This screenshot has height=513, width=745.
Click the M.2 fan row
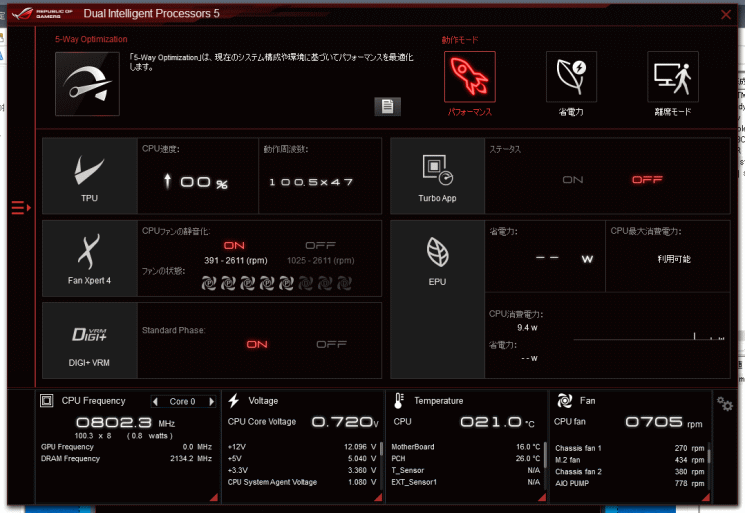point(630,460)
